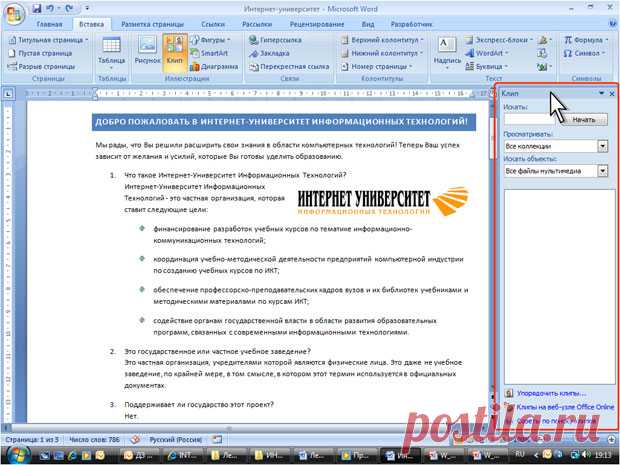Open the Фигуры shapes dropdown
This screenshot has height=465, width=620.
(x=210, y=40)
